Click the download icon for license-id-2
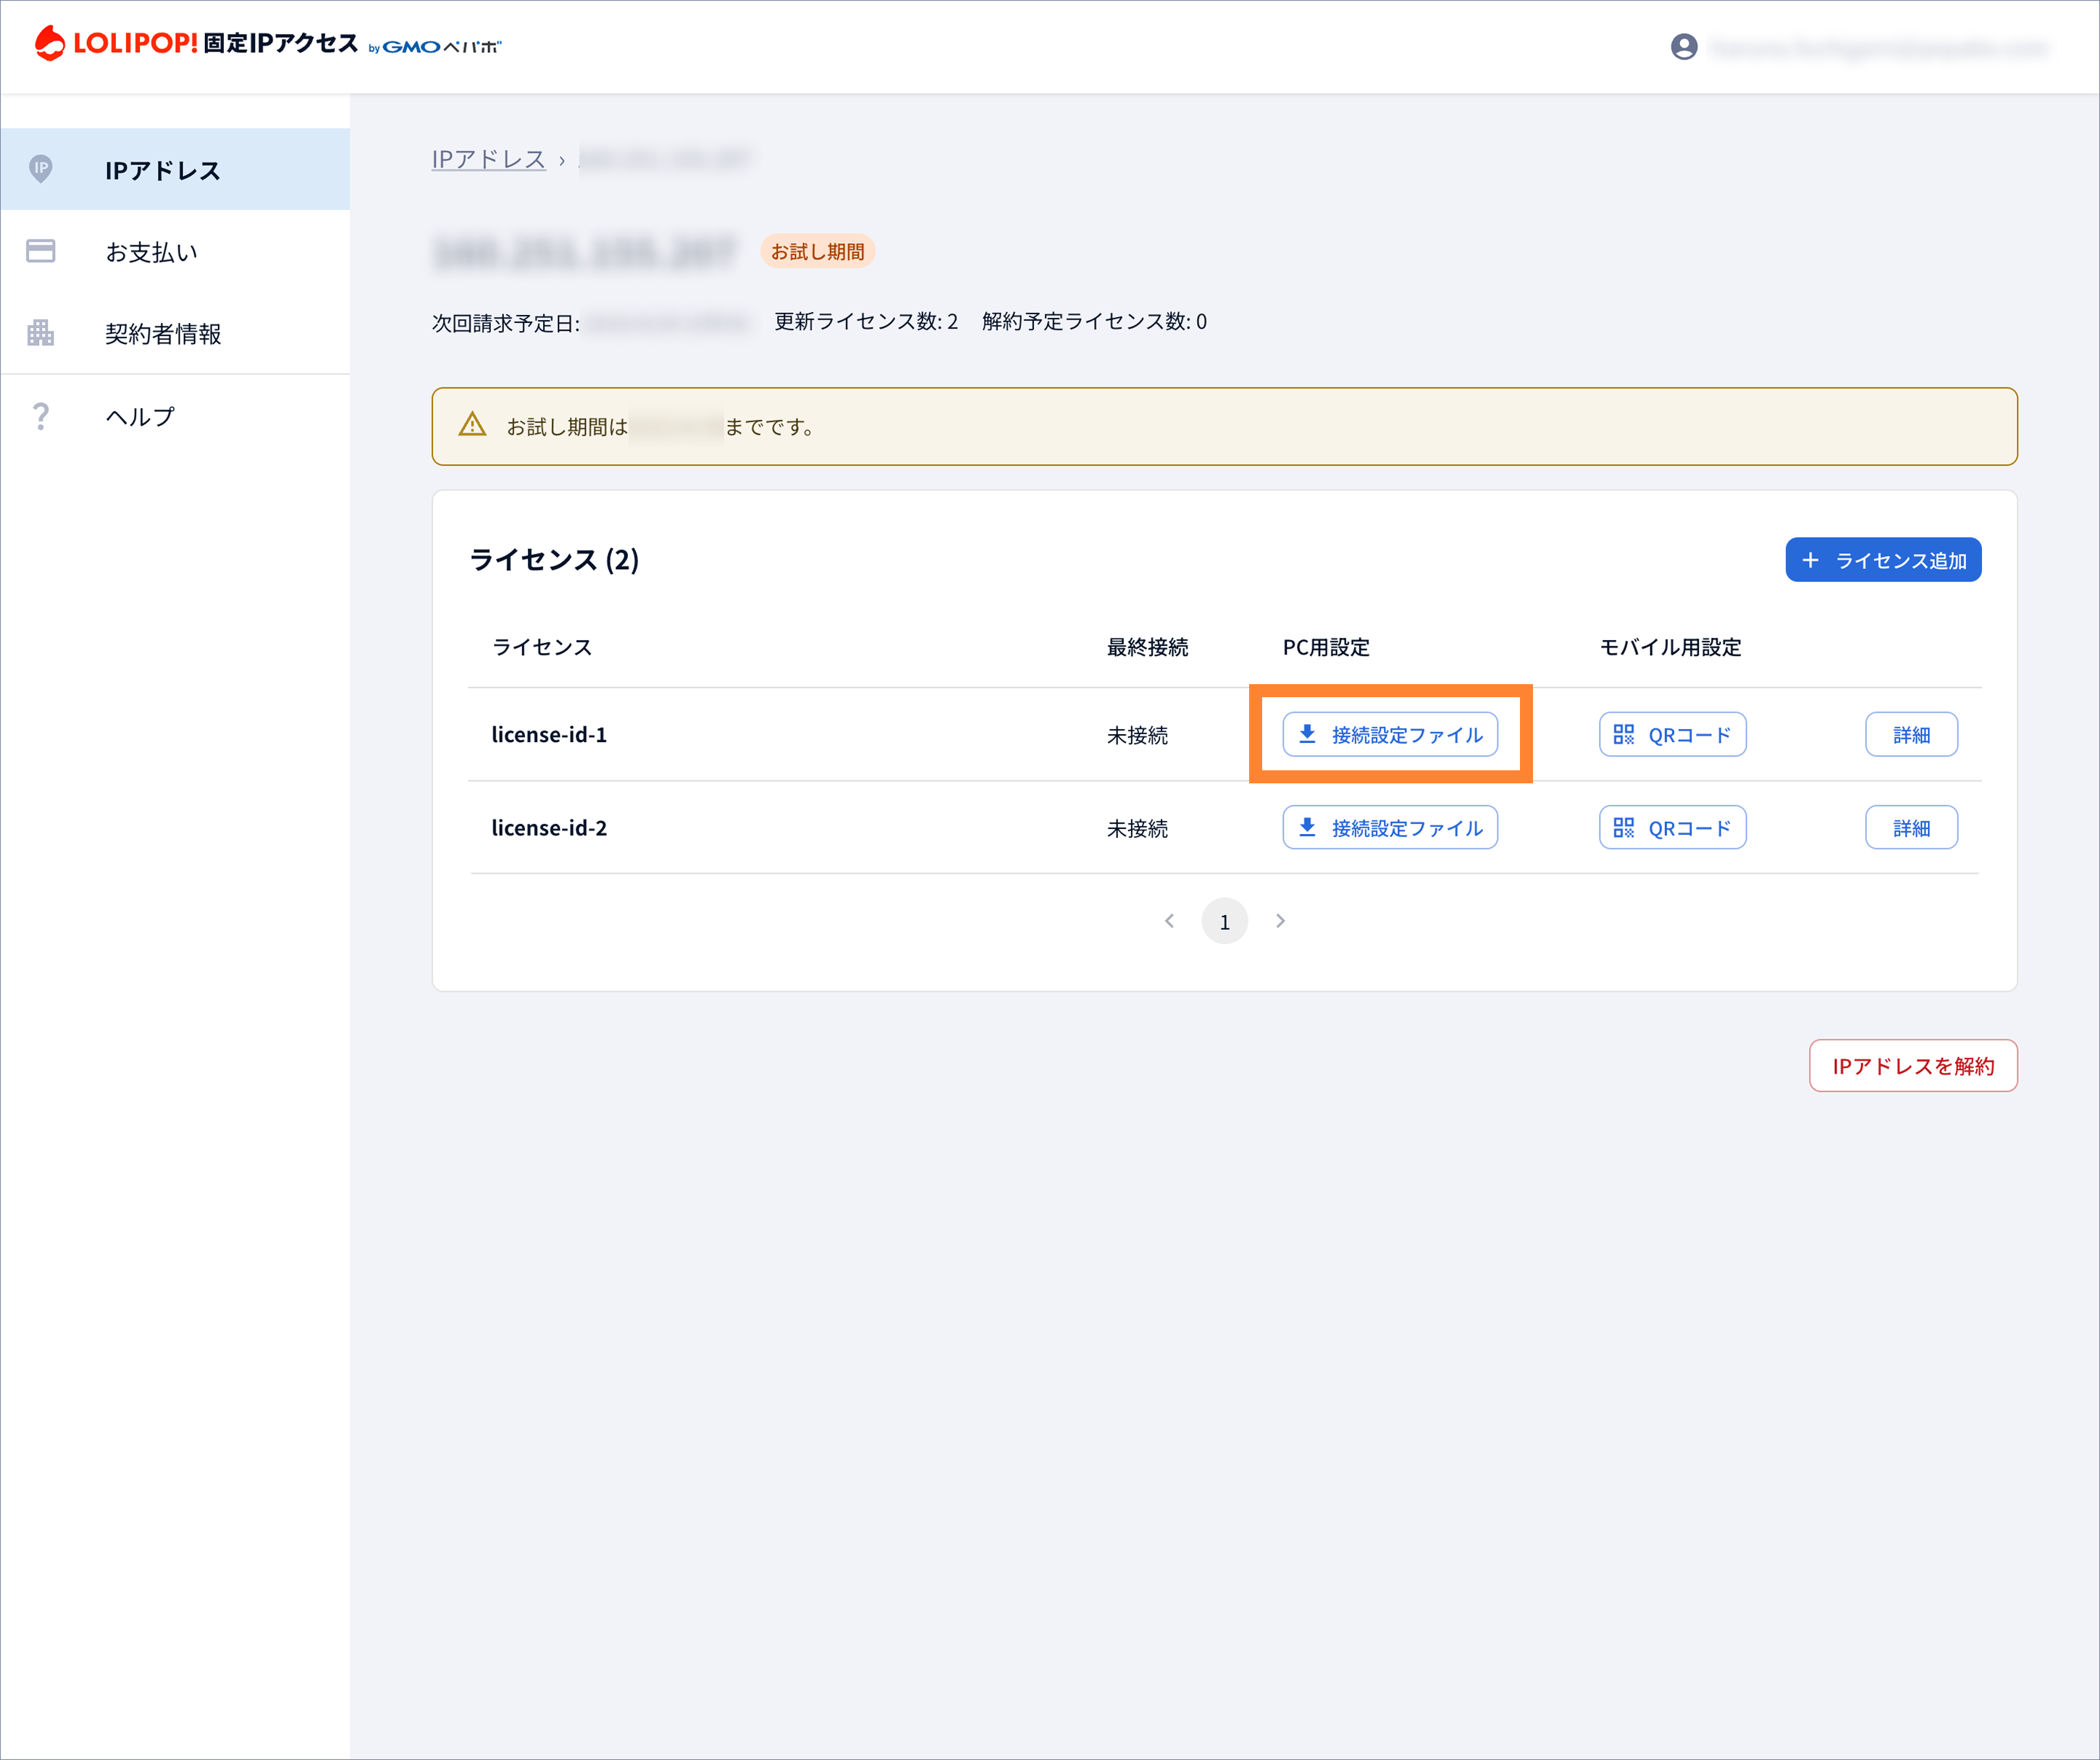 click(1307, 827)
